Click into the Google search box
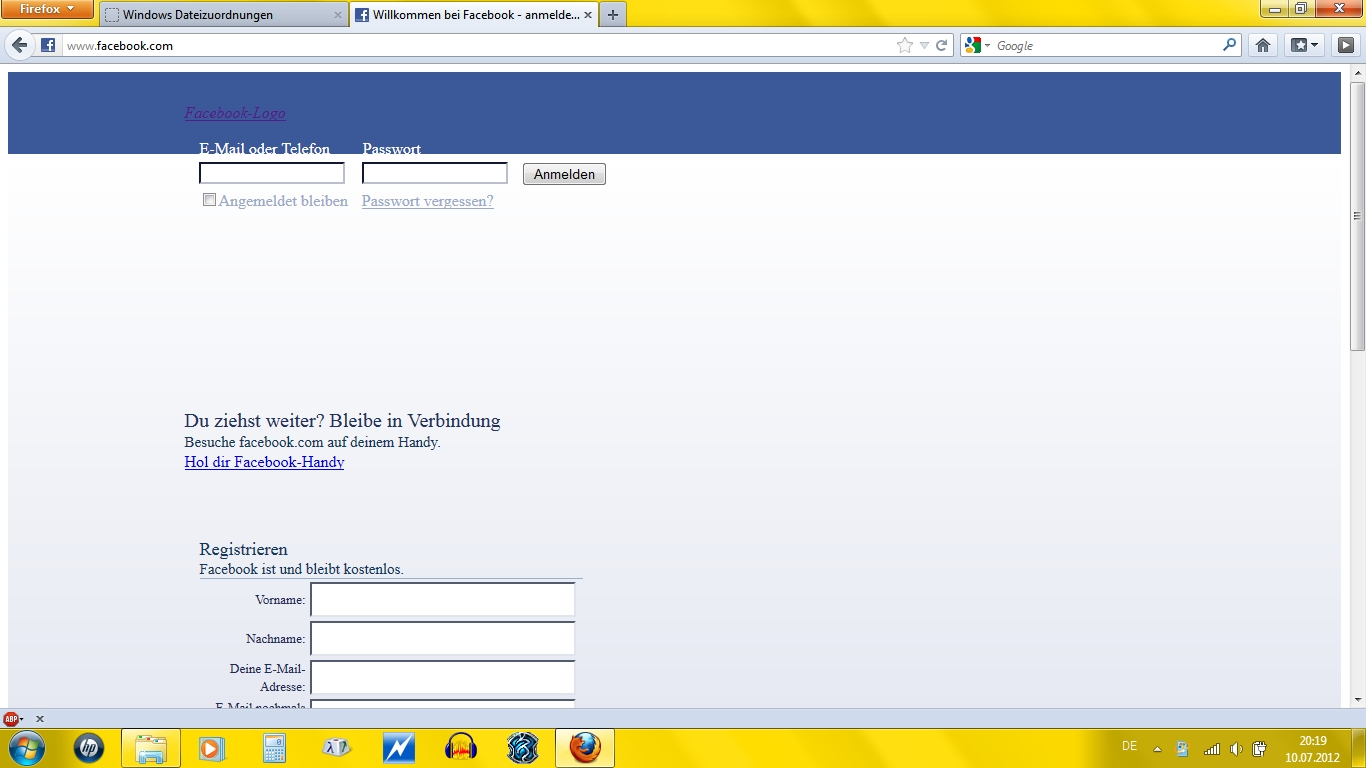This screenshot has height=768, width=1366. (1105, 45)
